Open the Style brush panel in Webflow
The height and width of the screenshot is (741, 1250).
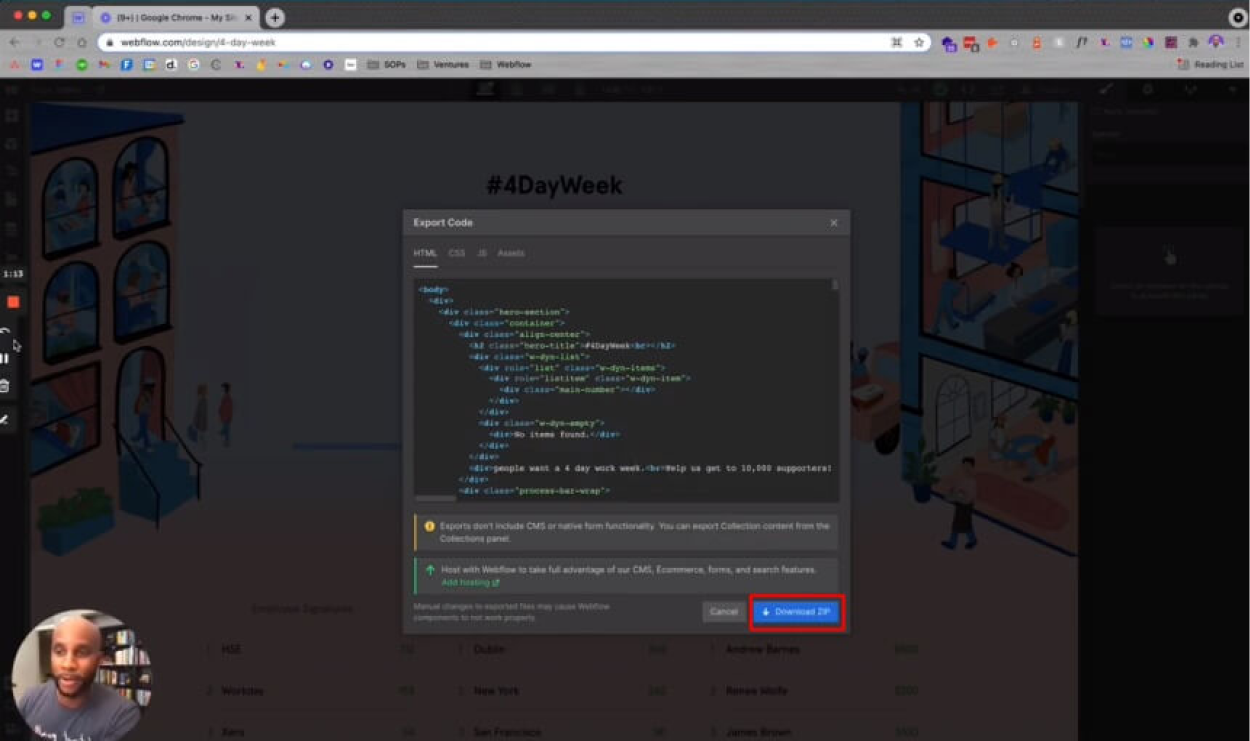tap(1106, 89)
